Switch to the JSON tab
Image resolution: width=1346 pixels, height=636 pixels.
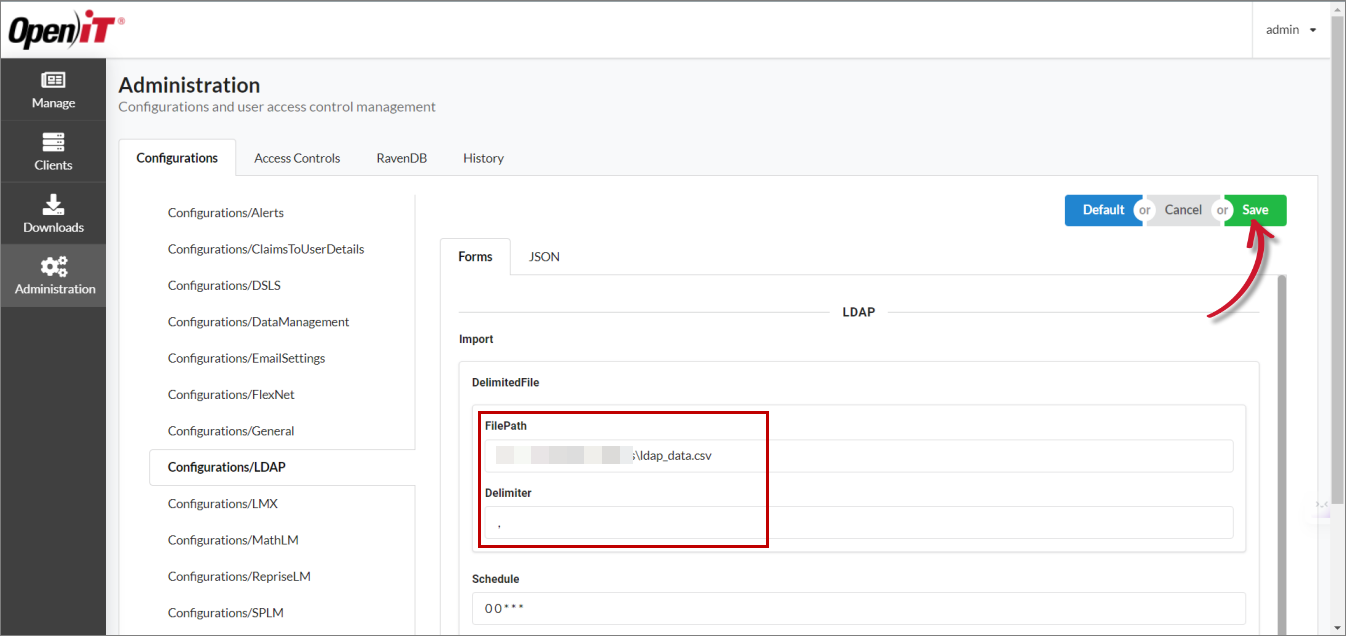tap(543, 256)
